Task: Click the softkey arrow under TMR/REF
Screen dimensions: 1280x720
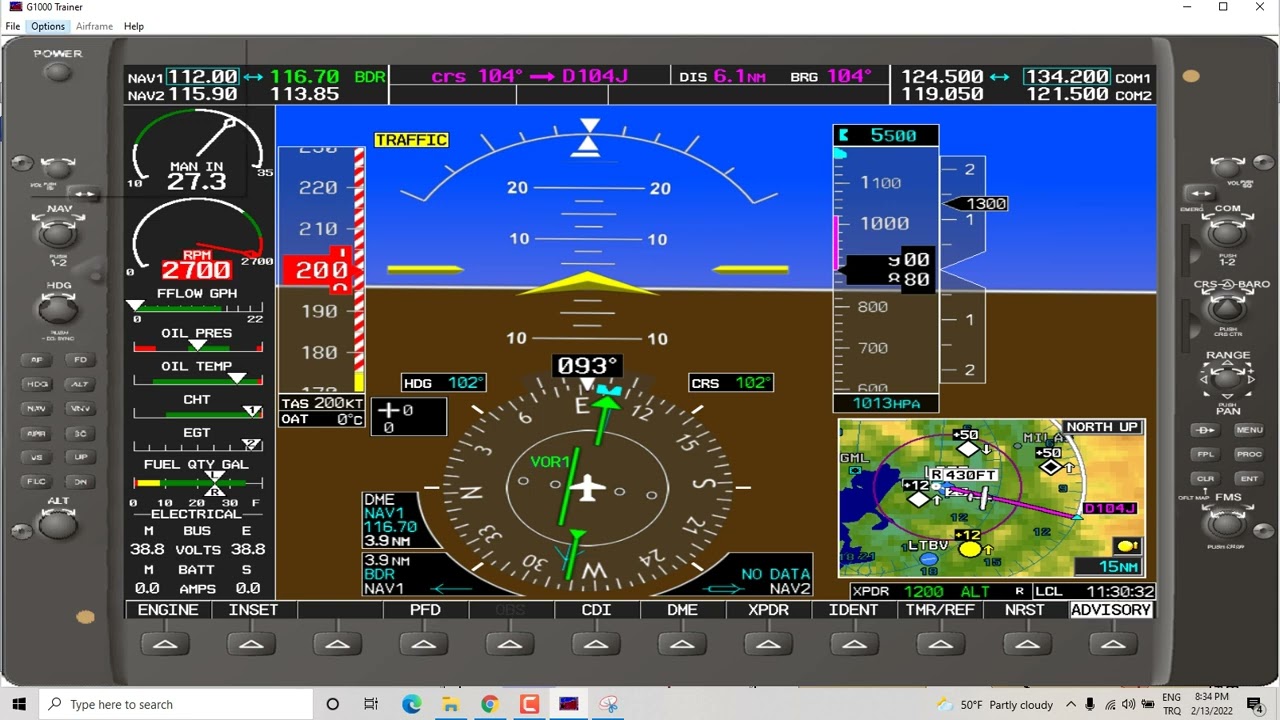Action: tap(940, 645)
